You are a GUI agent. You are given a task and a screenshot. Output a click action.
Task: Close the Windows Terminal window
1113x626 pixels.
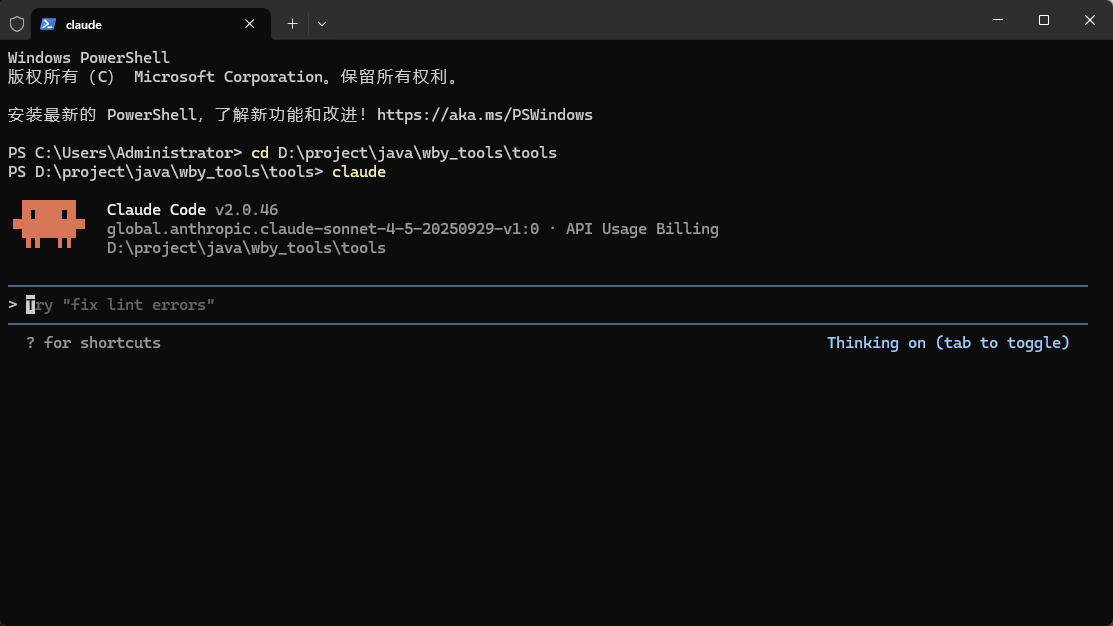[1089, 20]
